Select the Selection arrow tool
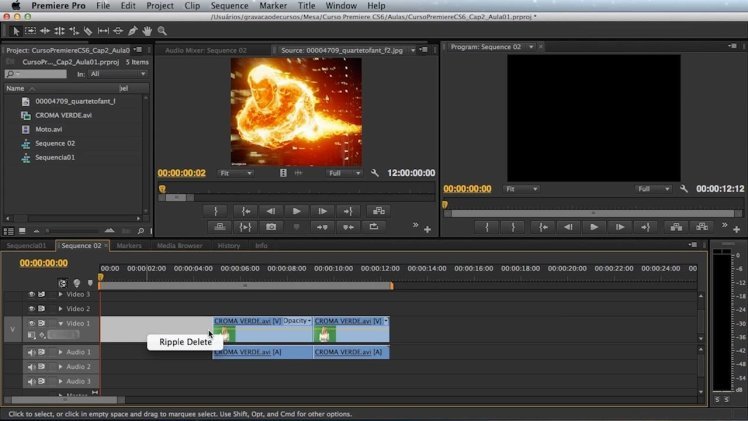 pos(15,31)
